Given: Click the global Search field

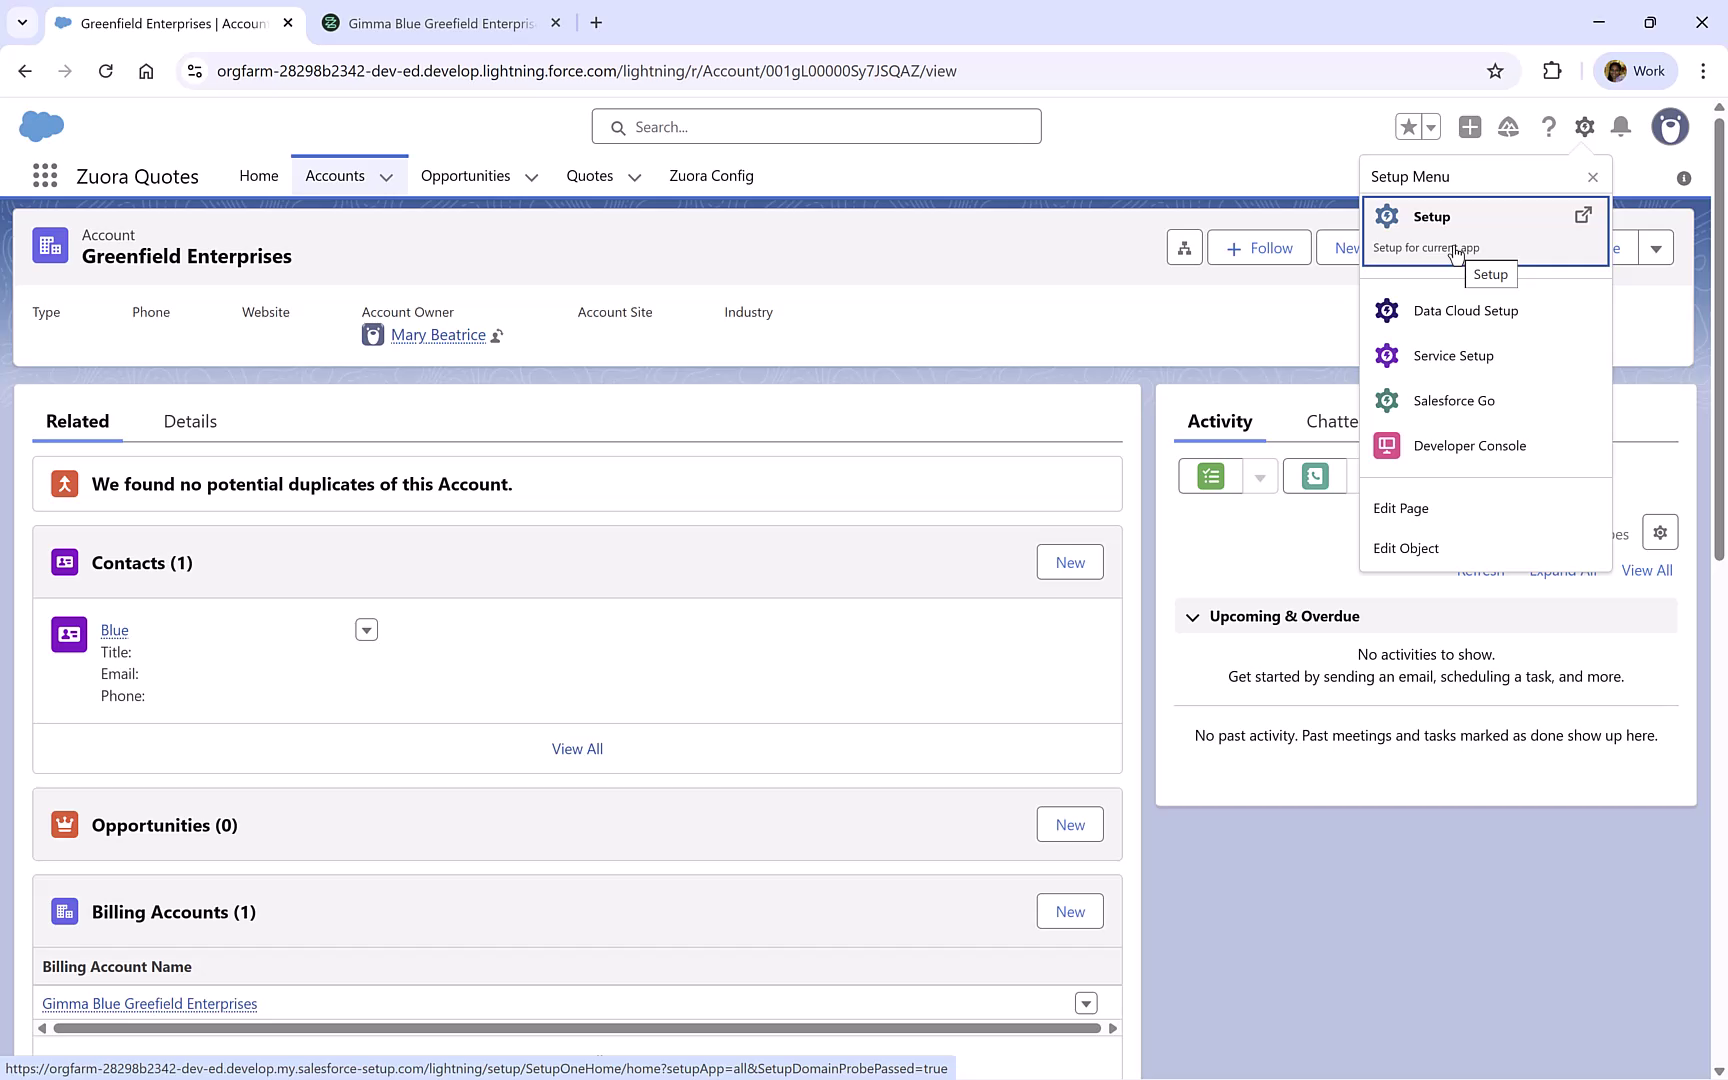Looking at the screenshot, I should (816, 126).
